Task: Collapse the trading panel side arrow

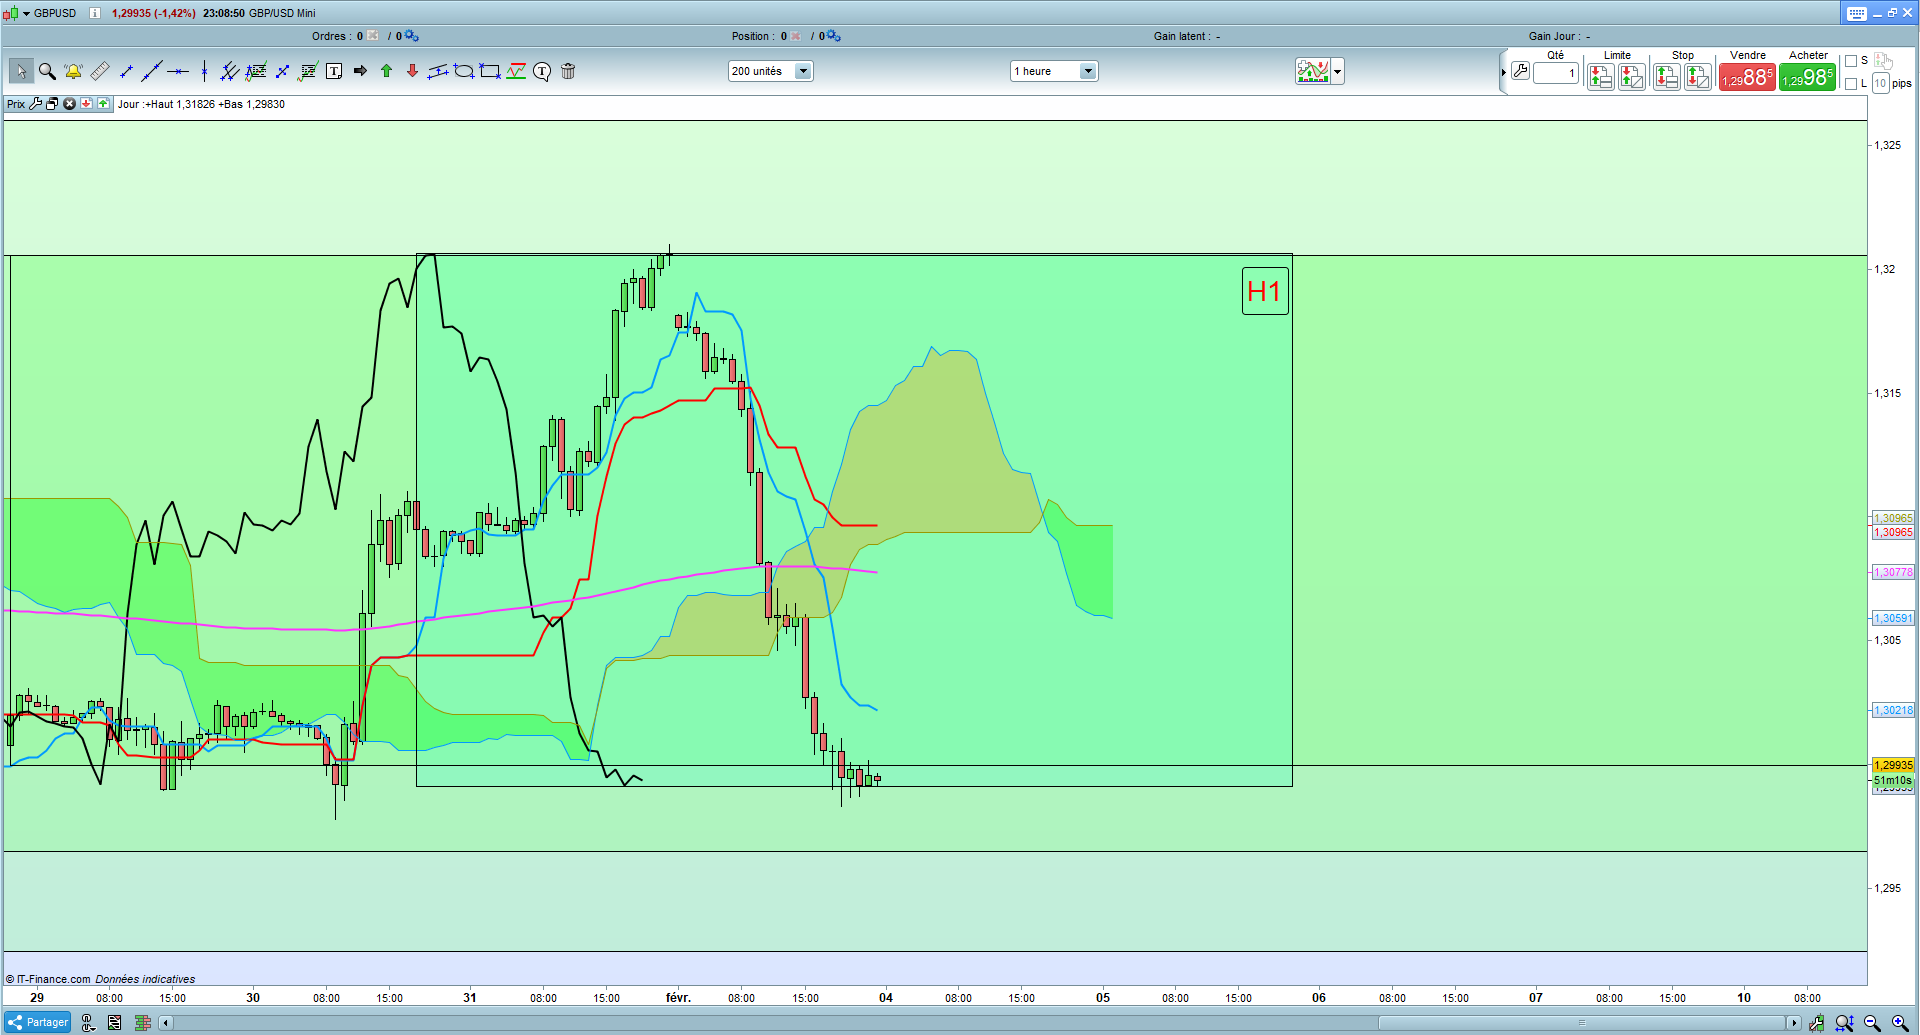Action: click(x=1503, y=72)
